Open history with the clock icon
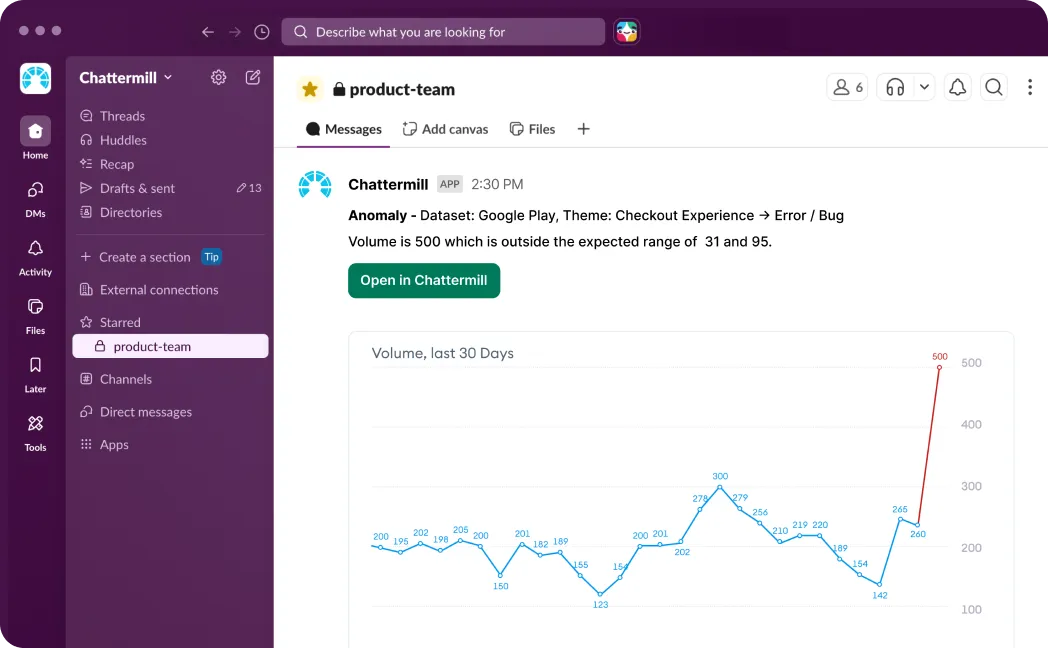Viewport: 1048px width, 648px height. coord(262,32)
